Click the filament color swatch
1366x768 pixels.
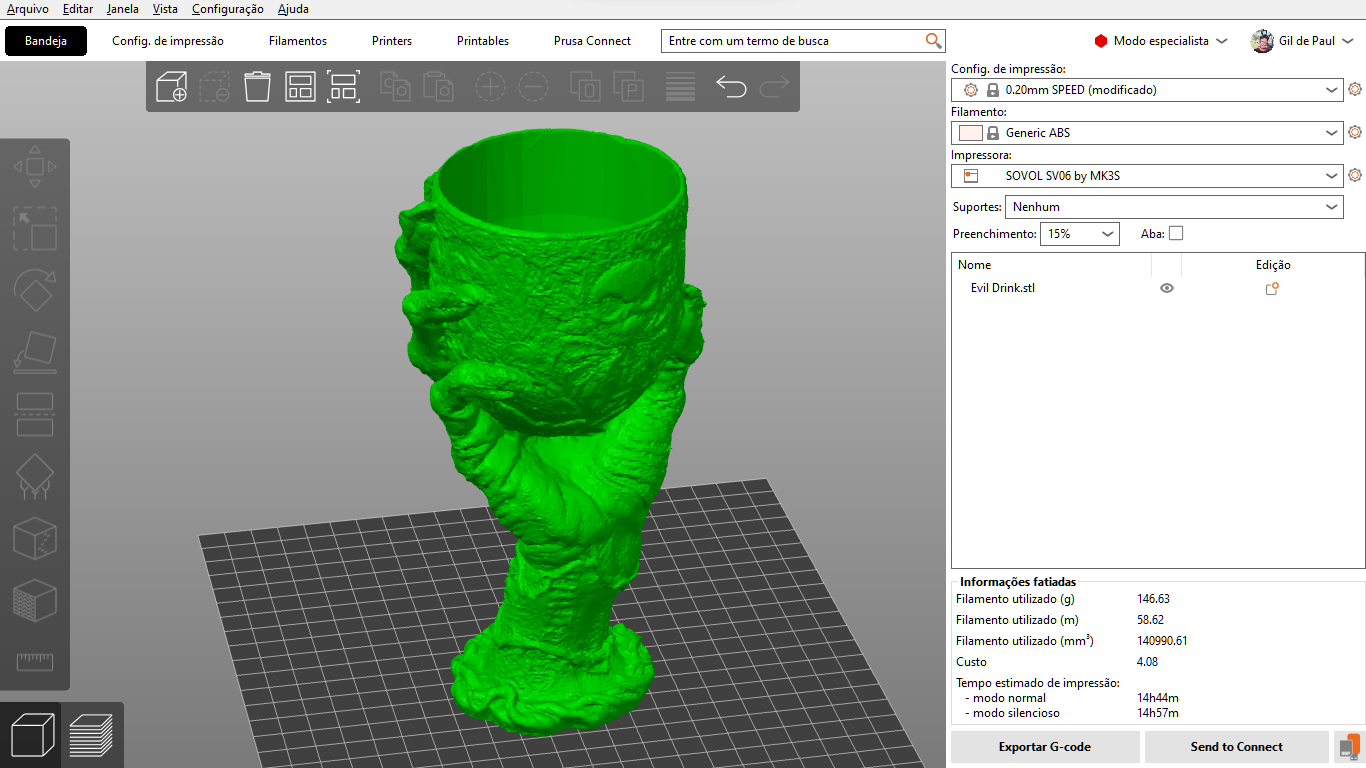[970, 133]
